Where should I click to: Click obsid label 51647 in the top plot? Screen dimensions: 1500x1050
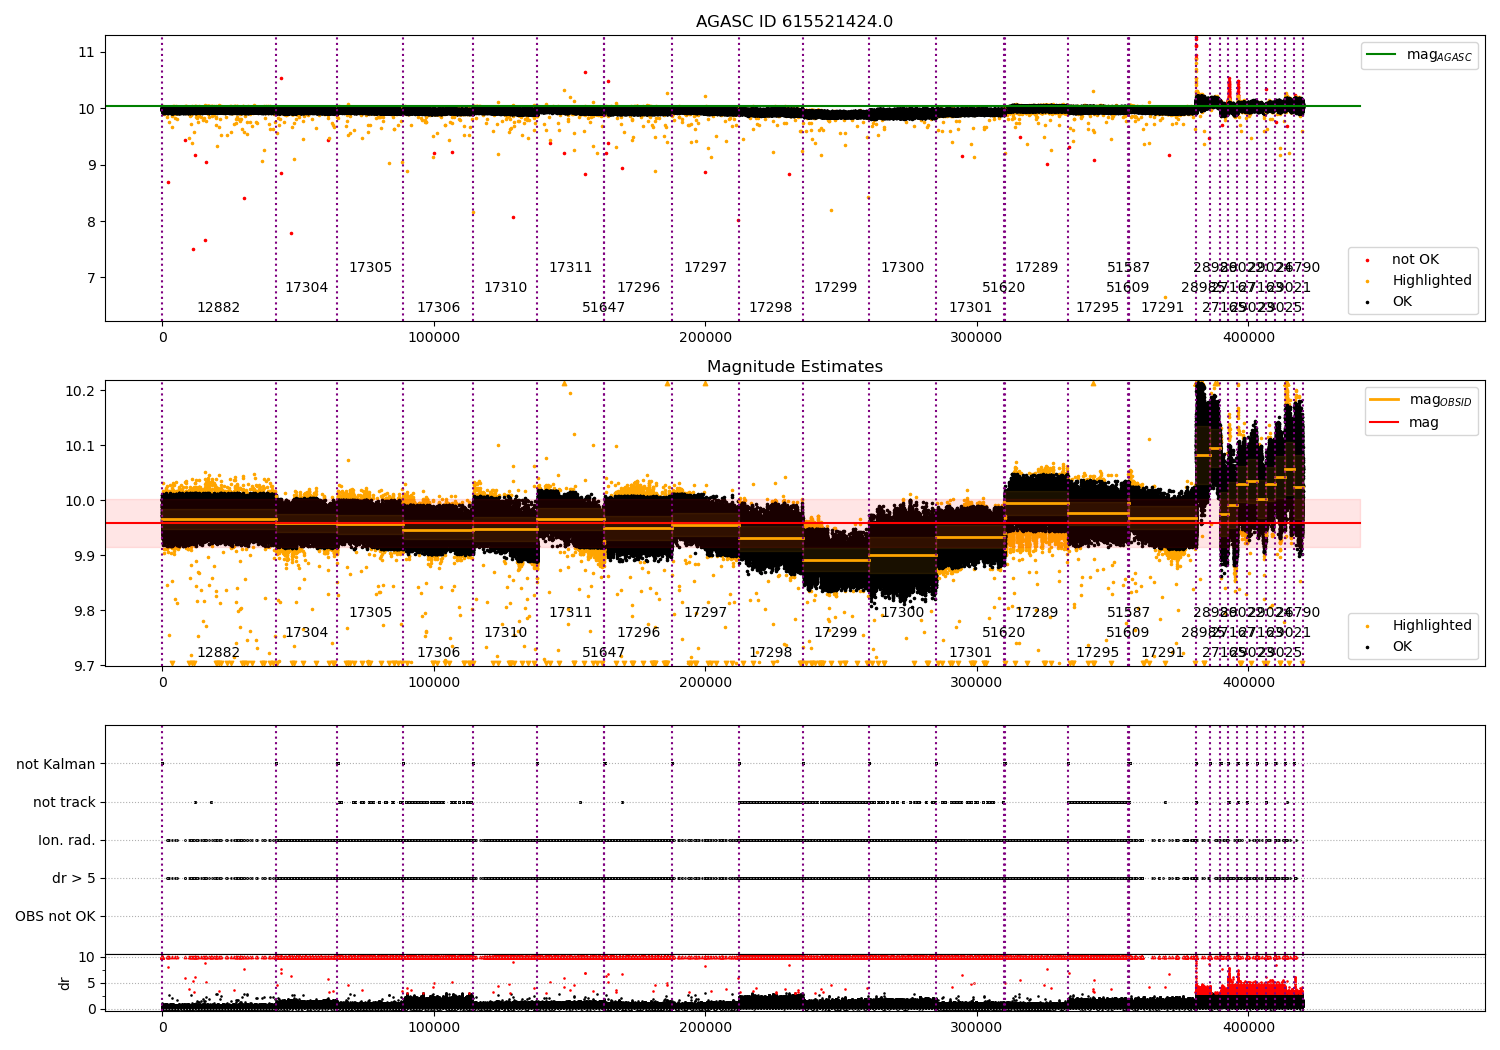coord(603,308)
